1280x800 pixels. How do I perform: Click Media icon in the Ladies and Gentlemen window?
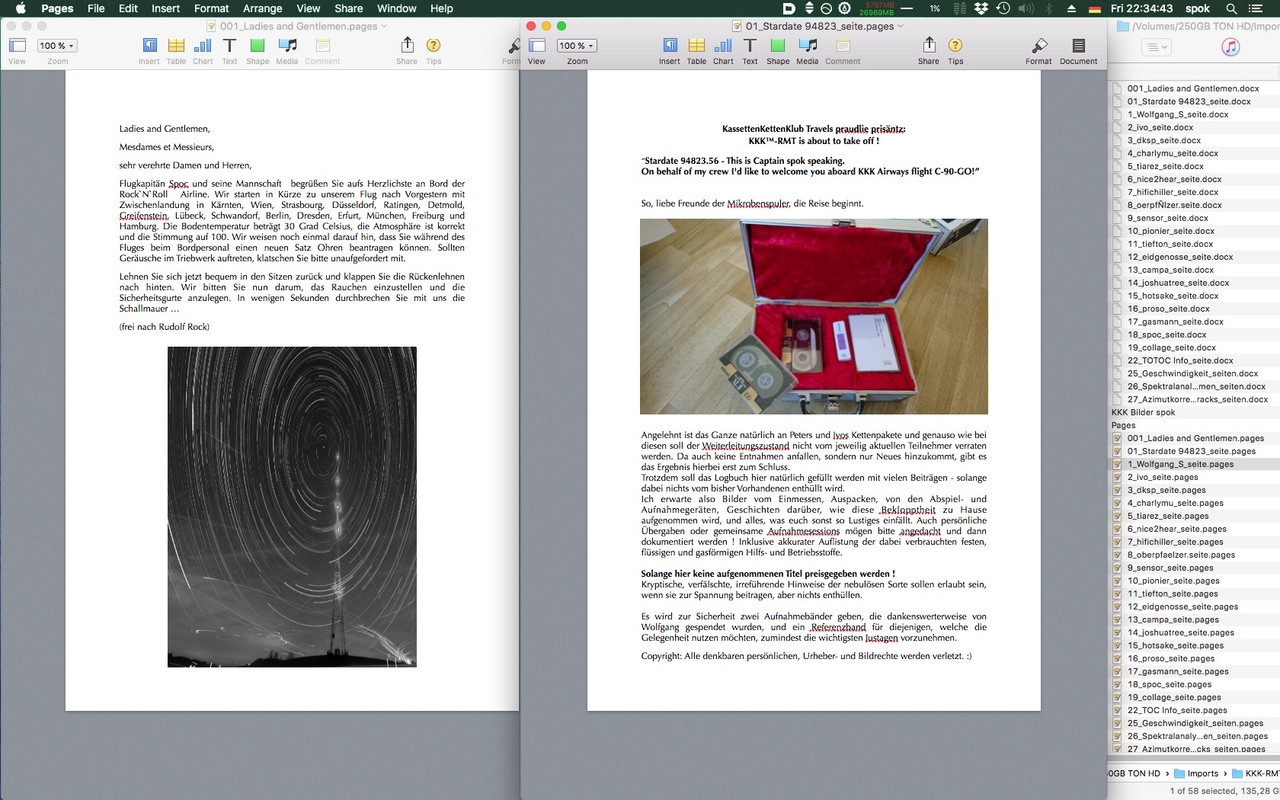click(287, 46)
